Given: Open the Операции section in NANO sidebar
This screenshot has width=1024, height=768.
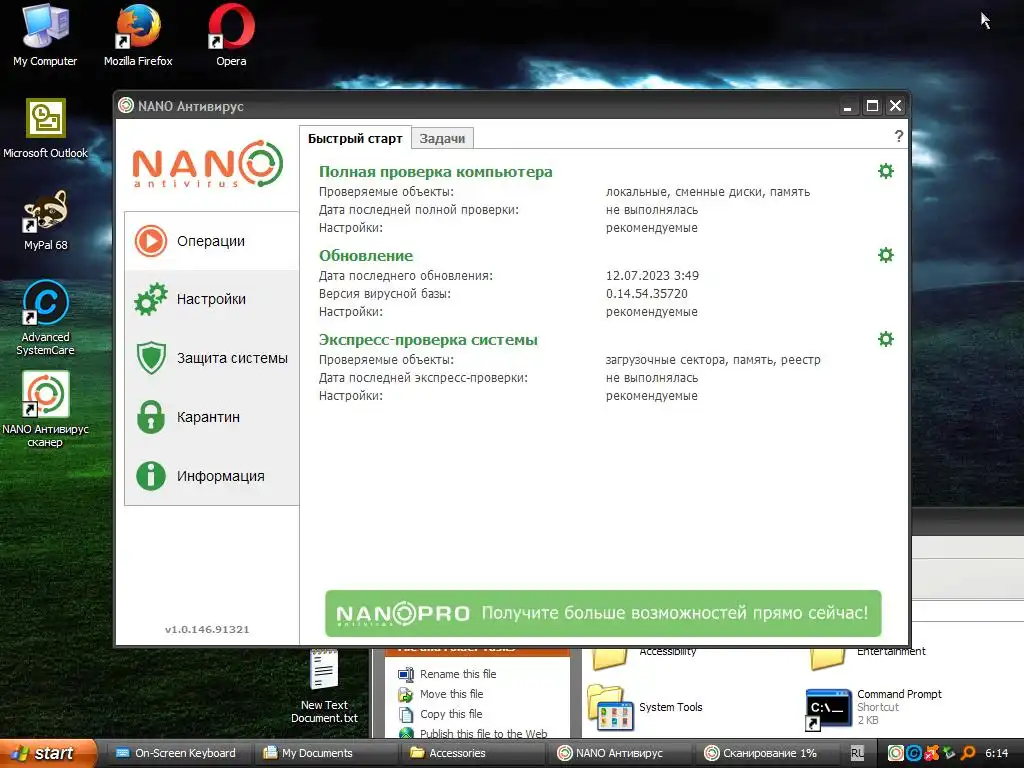Looking at the screenshot, I should (212, 241).
